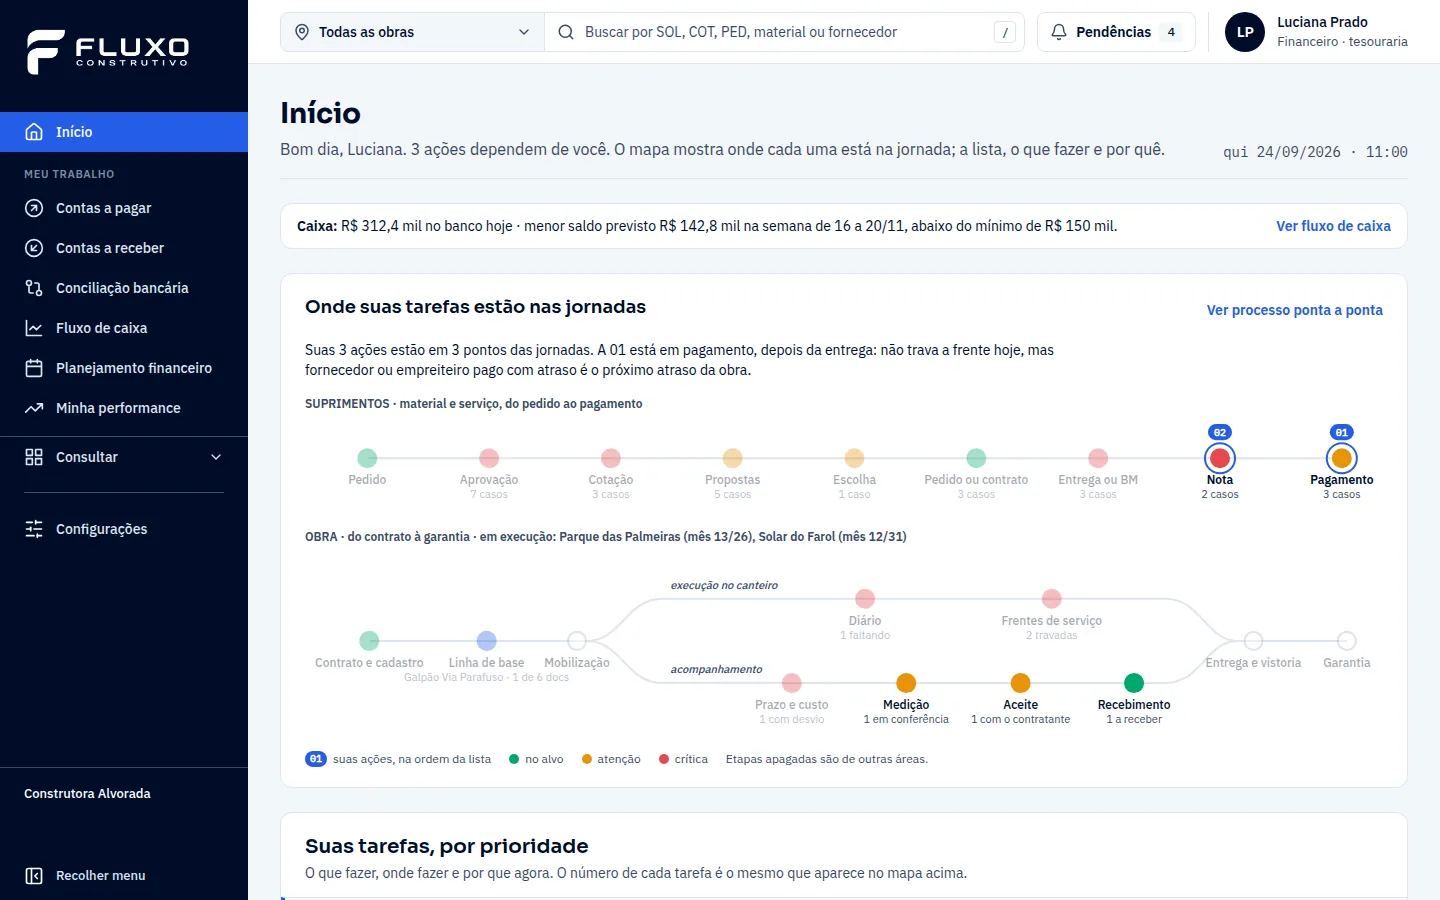Screen dimensions: 1440x900
Task: Click the search magnifier icon
Action: coord(566,32)
